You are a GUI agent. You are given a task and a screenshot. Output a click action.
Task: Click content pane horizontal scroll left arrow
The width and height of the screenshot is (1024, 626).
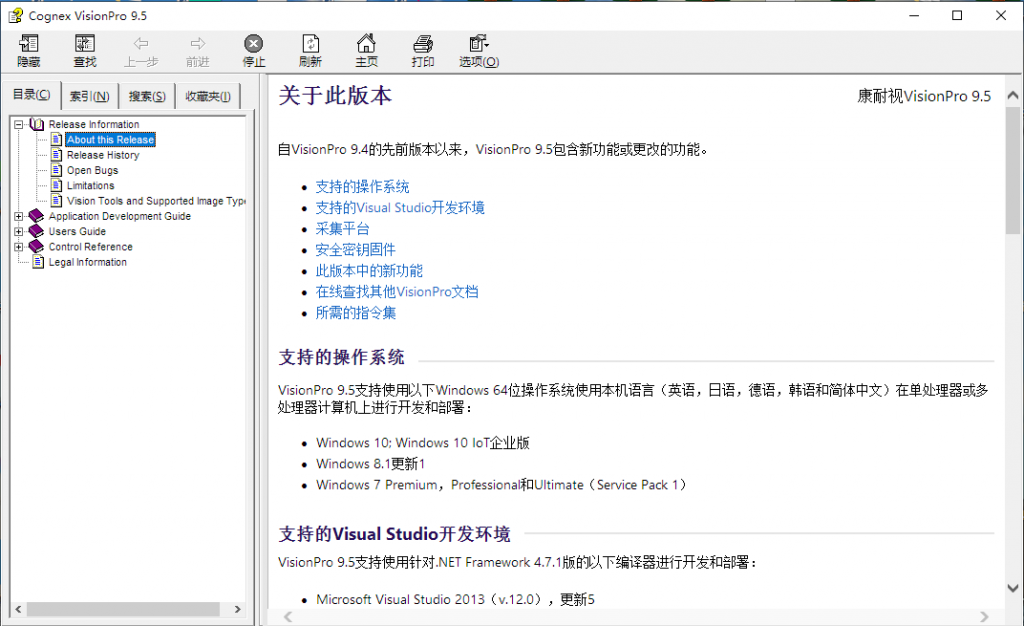click(288, 617)
